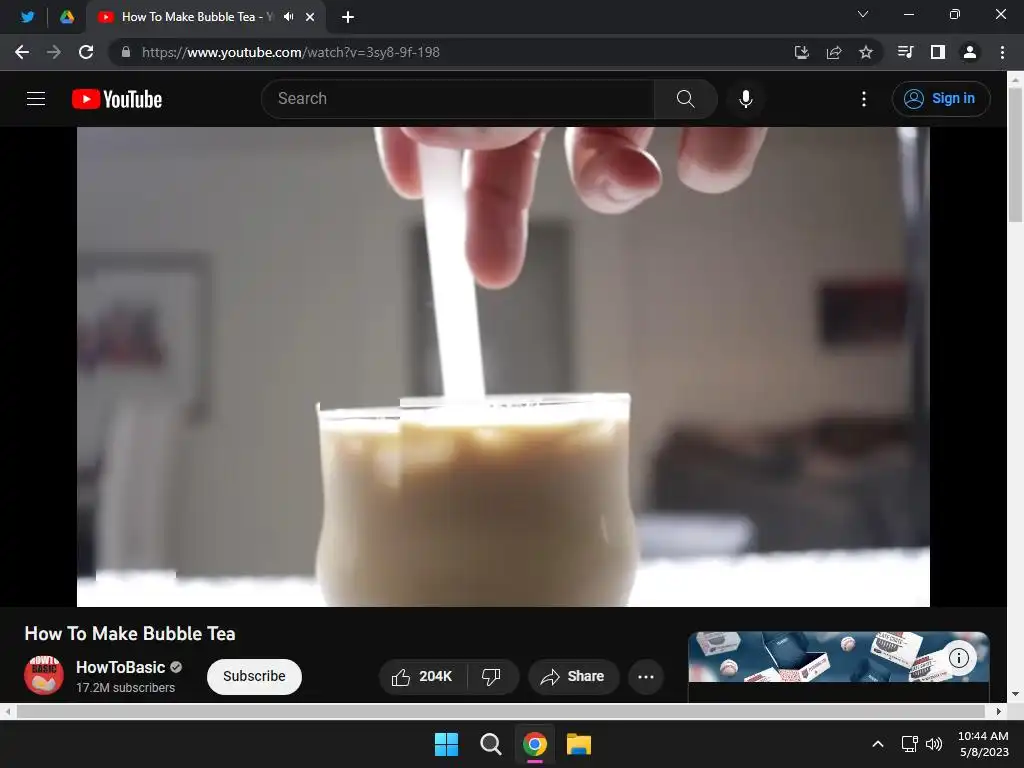
Task: Go to the YouTube home logo
Action: (117, 99)
